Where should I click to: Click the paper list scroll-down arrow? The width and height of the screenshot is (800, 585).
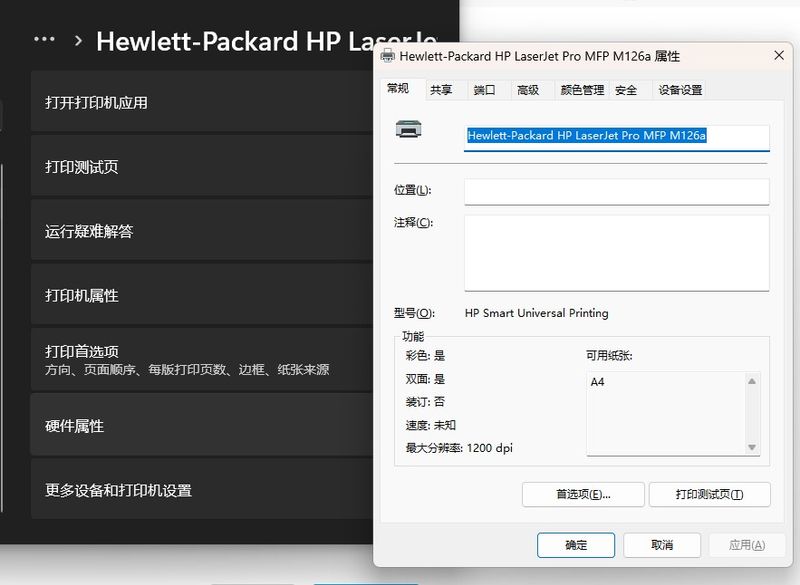pos(752,447)
